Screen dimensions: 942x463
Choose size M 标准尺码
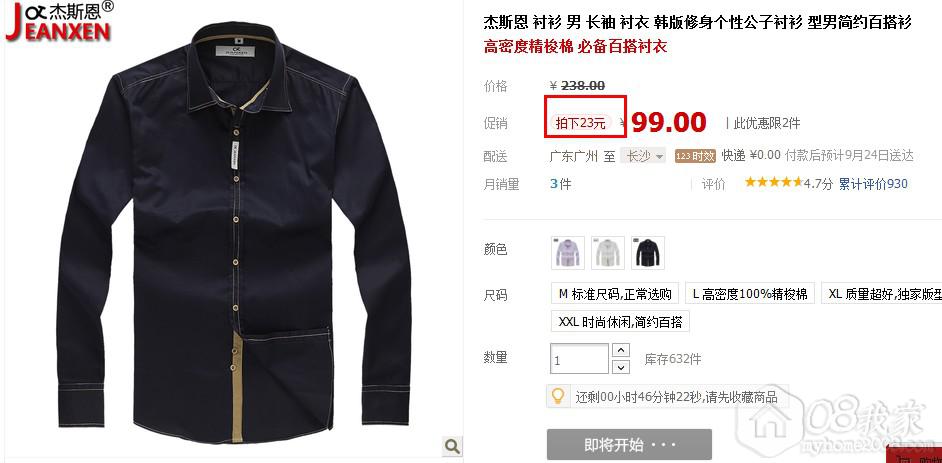point(615,294)
